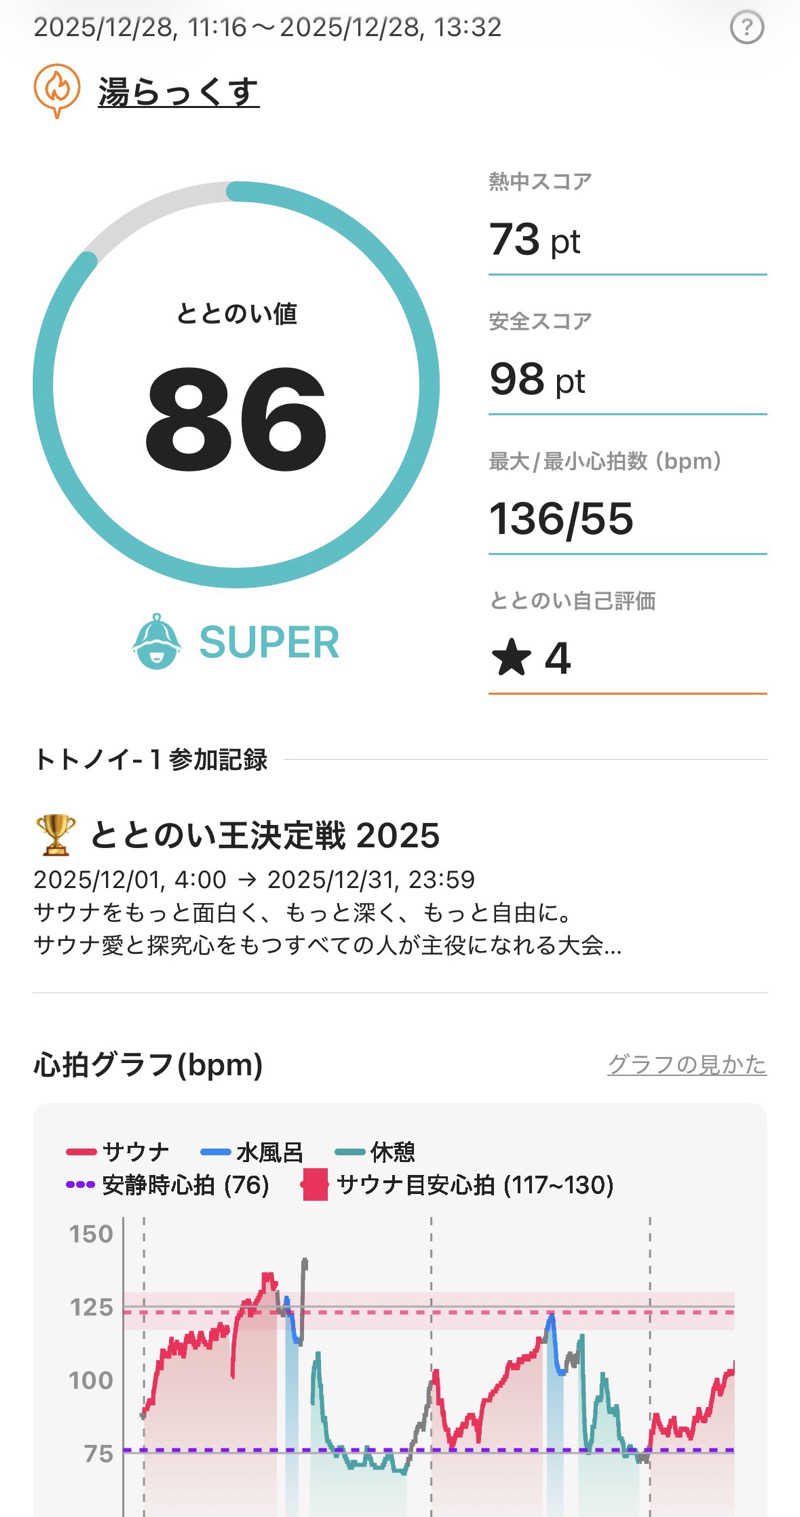Tap the ととのい値 86 circular gauge

point(236,385)
